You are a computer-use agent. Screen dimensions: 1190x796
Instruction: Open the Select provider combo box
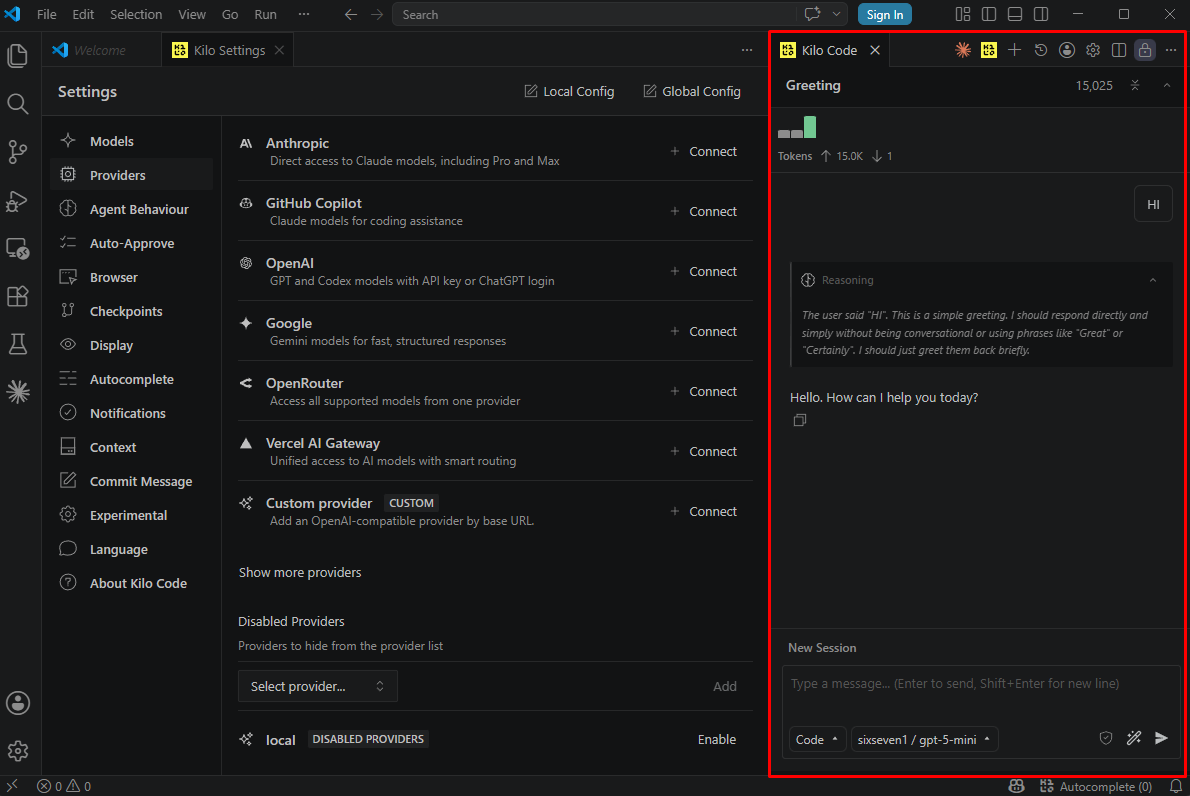pyautogui.click(x=317, y=686)
